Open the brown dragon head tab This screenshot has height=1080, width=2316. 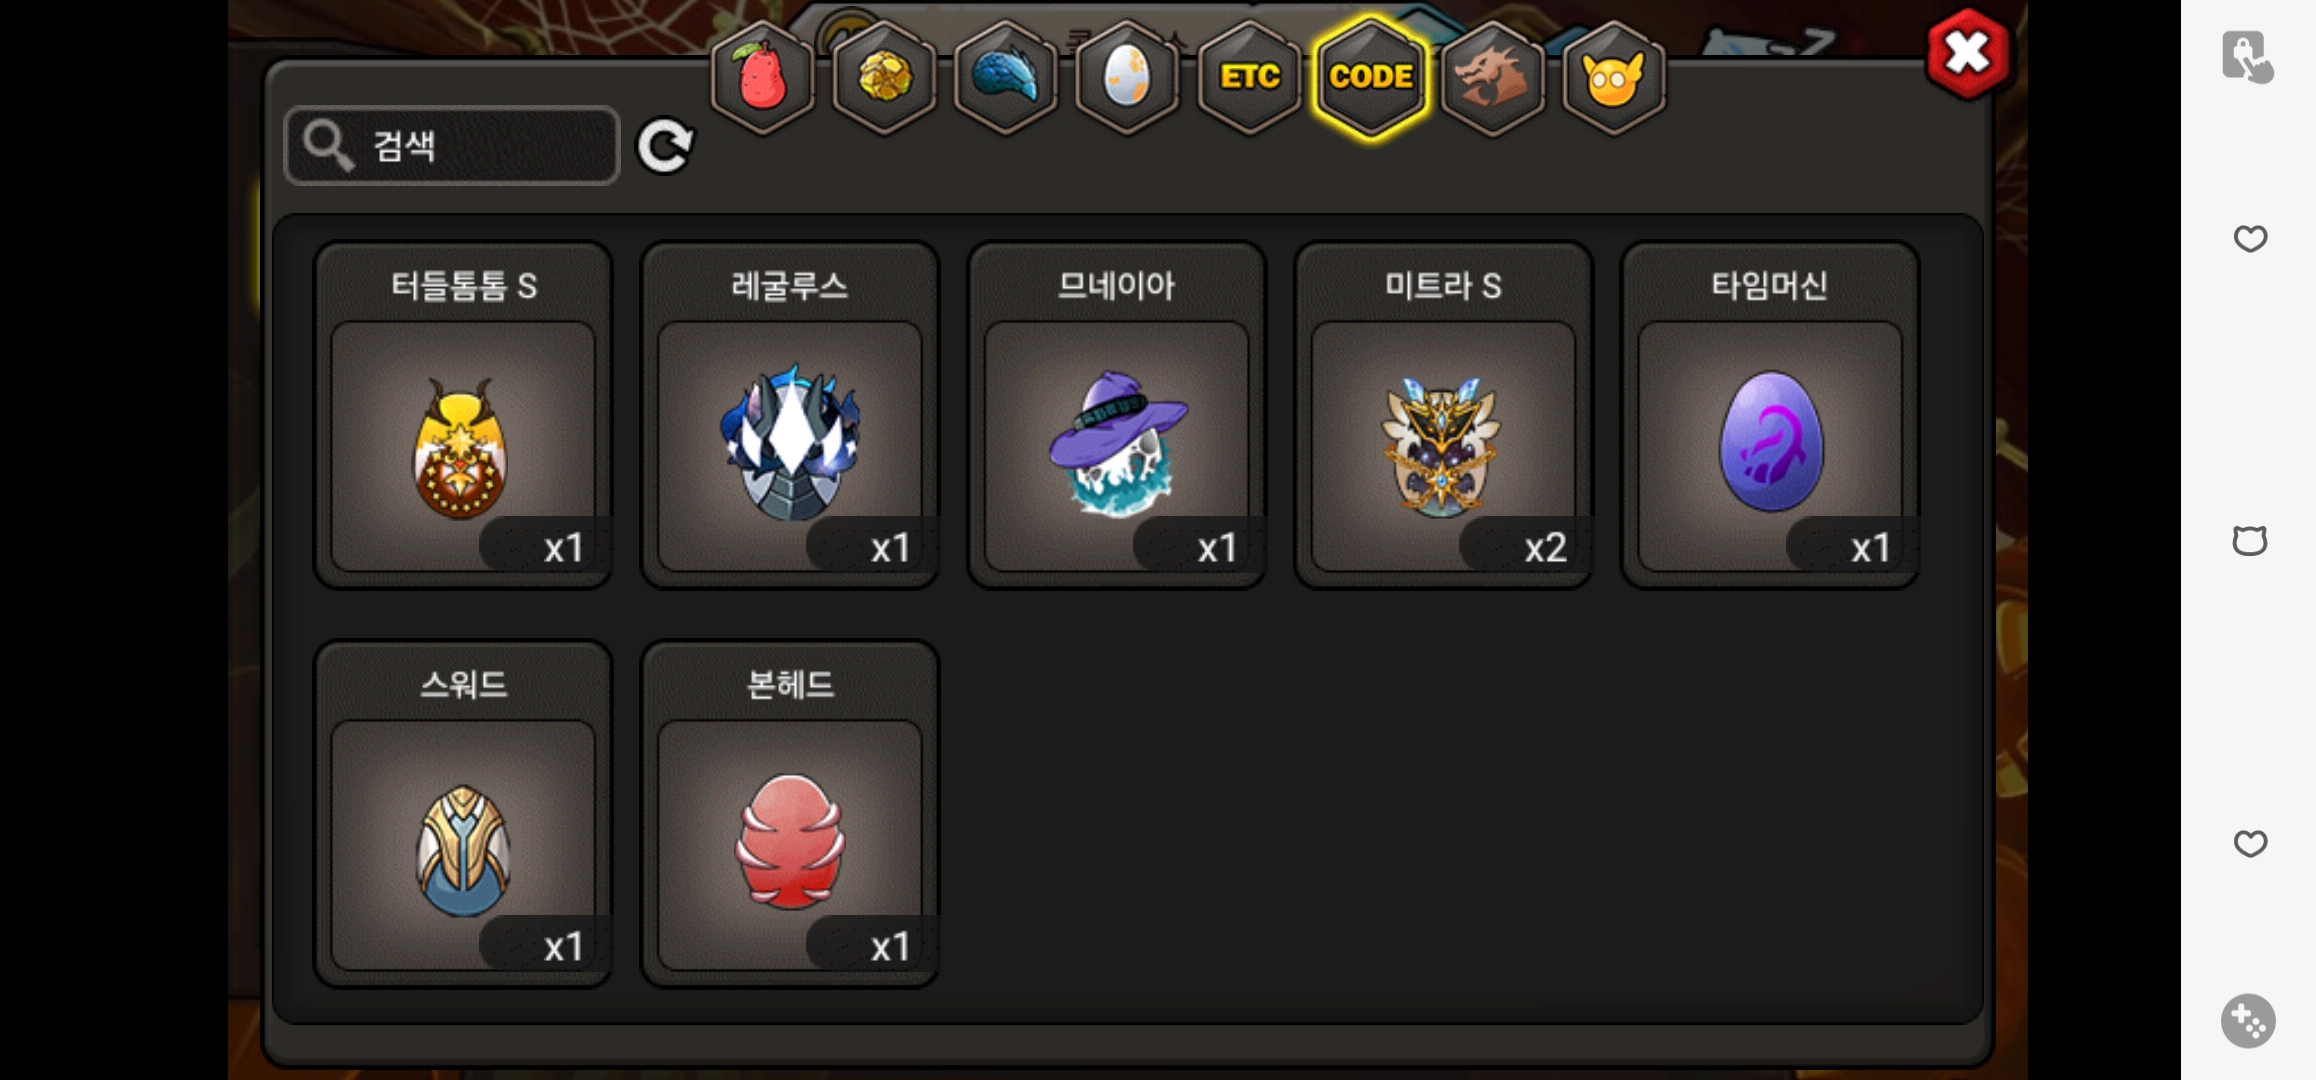[1492, 77]
